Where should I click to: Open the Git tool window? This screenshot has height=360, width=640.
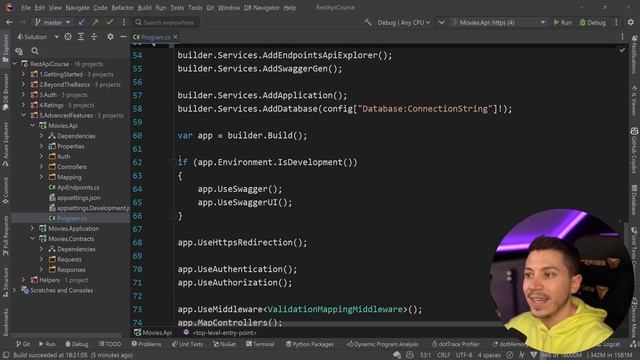coord(23,344)
